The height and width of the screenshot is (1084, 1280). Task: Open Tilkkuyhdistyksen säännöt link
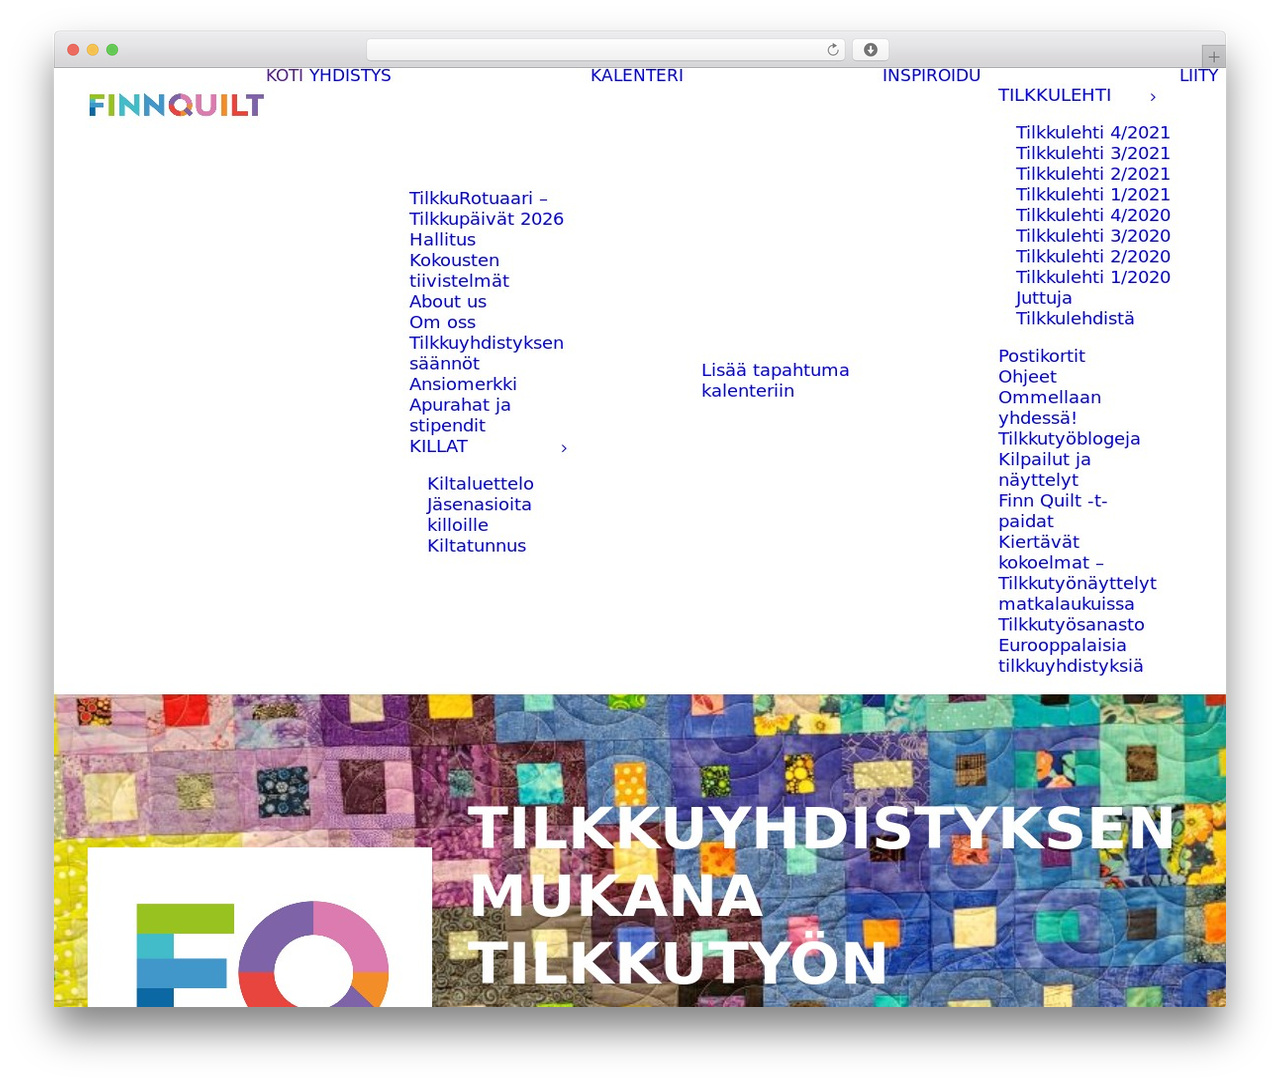pos(486,353)
